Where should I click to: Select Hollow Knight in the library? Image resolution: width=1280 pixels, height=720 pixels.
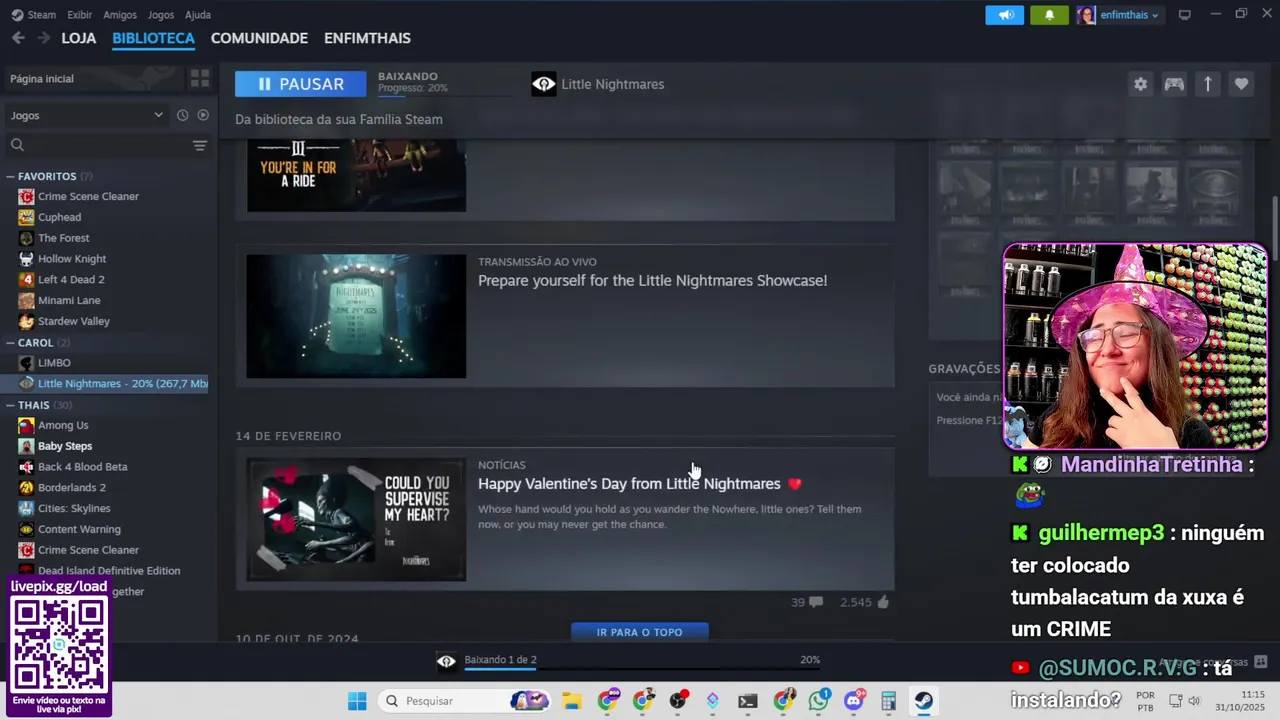(x=72, y=259)
